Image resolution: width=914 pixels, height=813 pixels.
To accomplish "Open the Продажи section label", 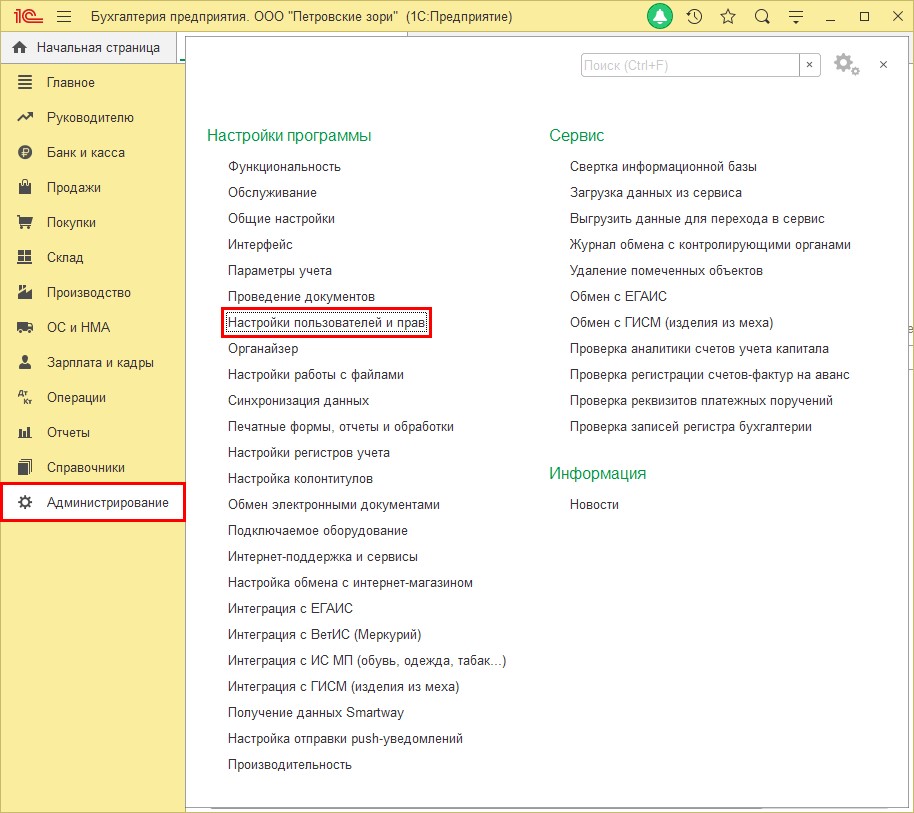I will tap(74, 188).
